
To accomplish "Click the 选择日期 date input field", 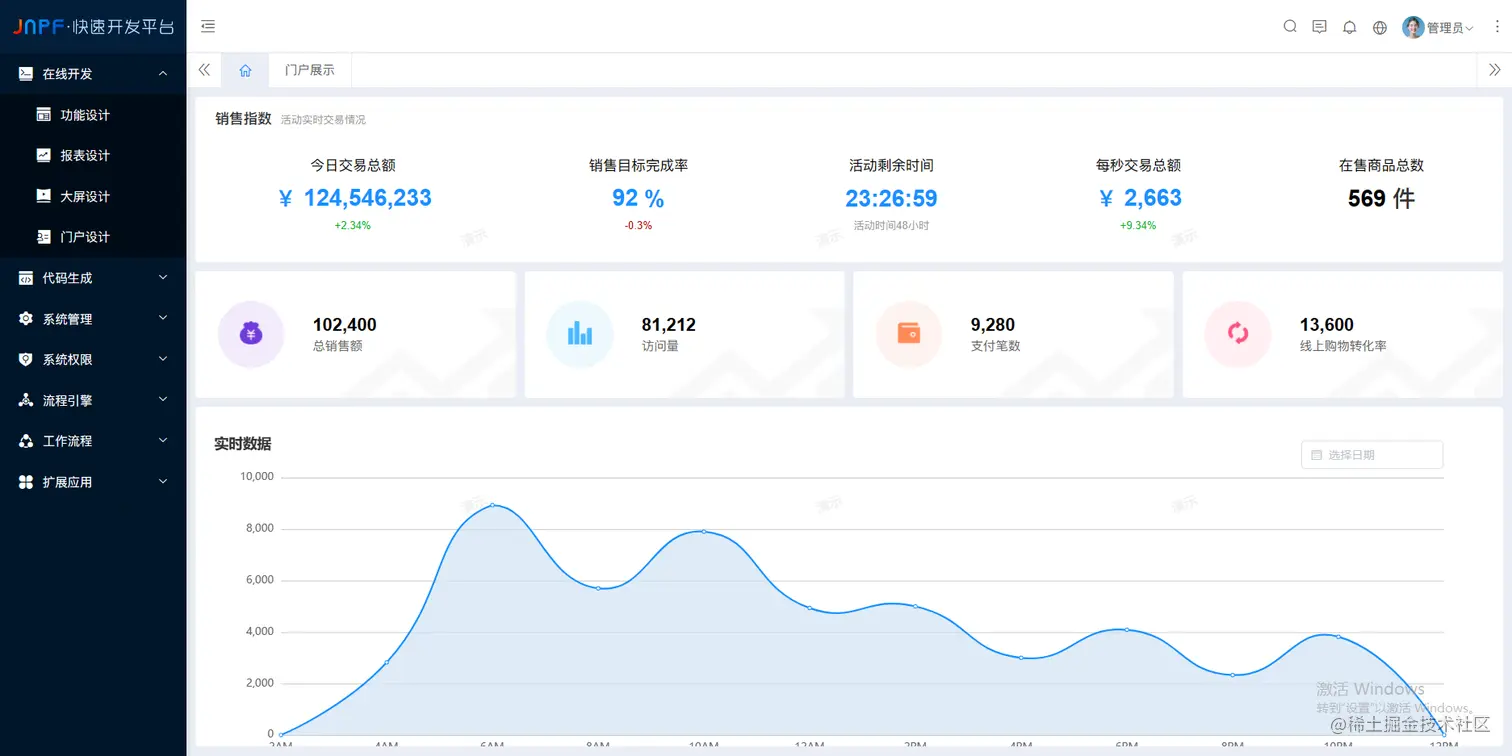I will (x=1372, y=455).
